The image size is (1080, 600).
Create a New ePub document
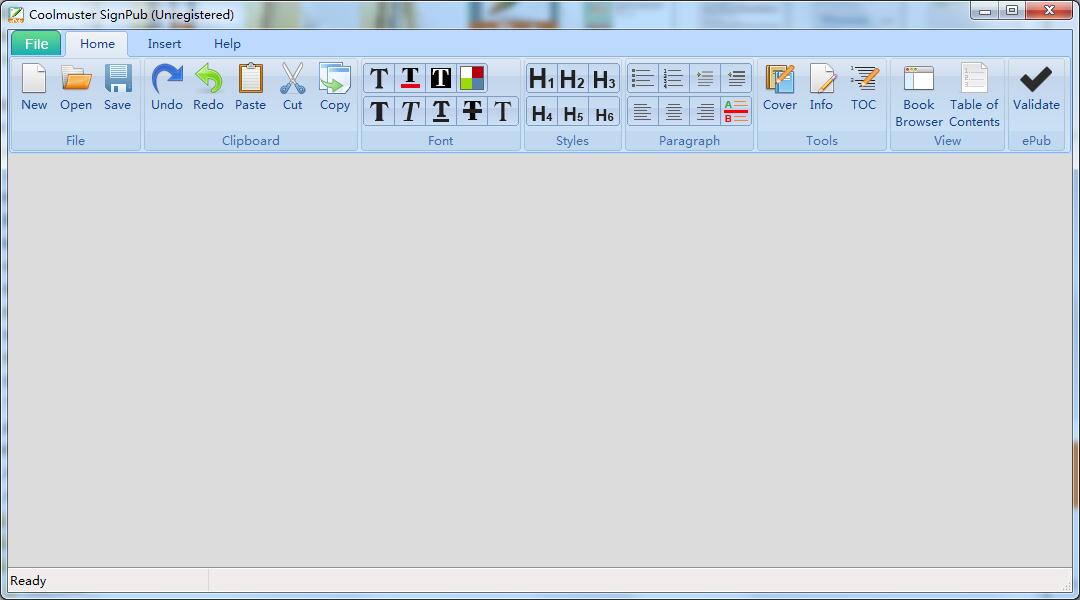click(x=34, y=87)
